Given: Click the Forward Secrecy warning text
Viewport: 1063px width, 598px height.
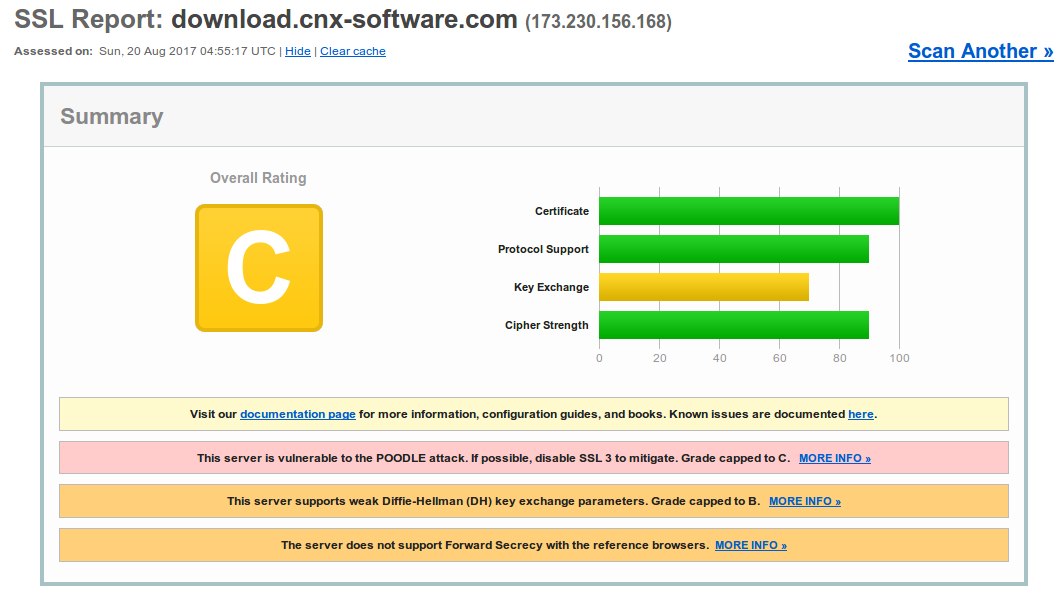Looking at the screenshot, I should coord(495,546).
